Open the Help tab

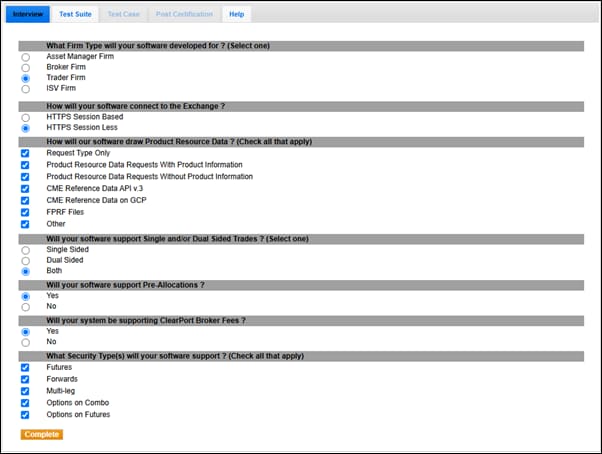[236, 15]
